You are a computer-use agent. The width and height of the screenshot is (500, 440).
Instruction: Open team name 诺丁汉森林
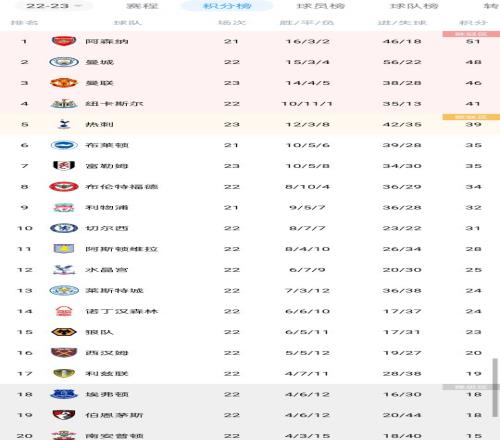pyautogui.click(x=121, y=311)
